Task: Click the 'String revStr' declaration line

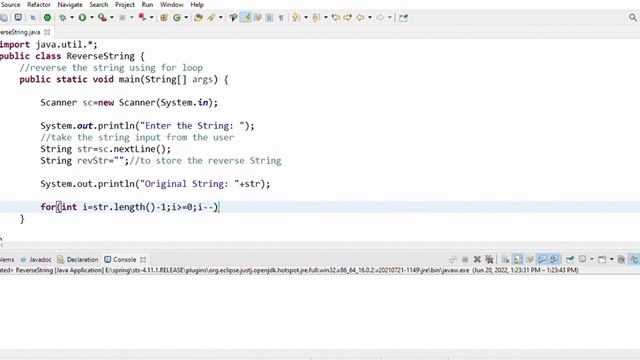Action: [x=161, y=160]
